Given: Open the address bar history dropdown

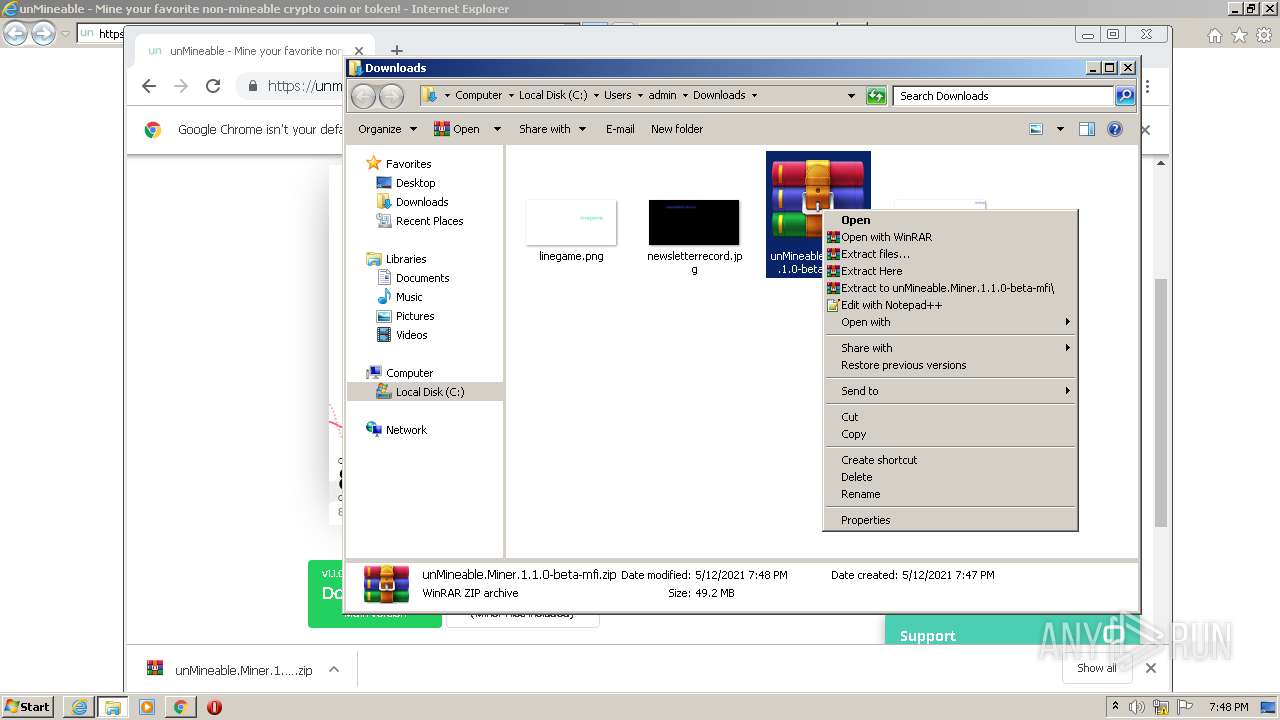Looking at the screenshot, I should (851, 96).
